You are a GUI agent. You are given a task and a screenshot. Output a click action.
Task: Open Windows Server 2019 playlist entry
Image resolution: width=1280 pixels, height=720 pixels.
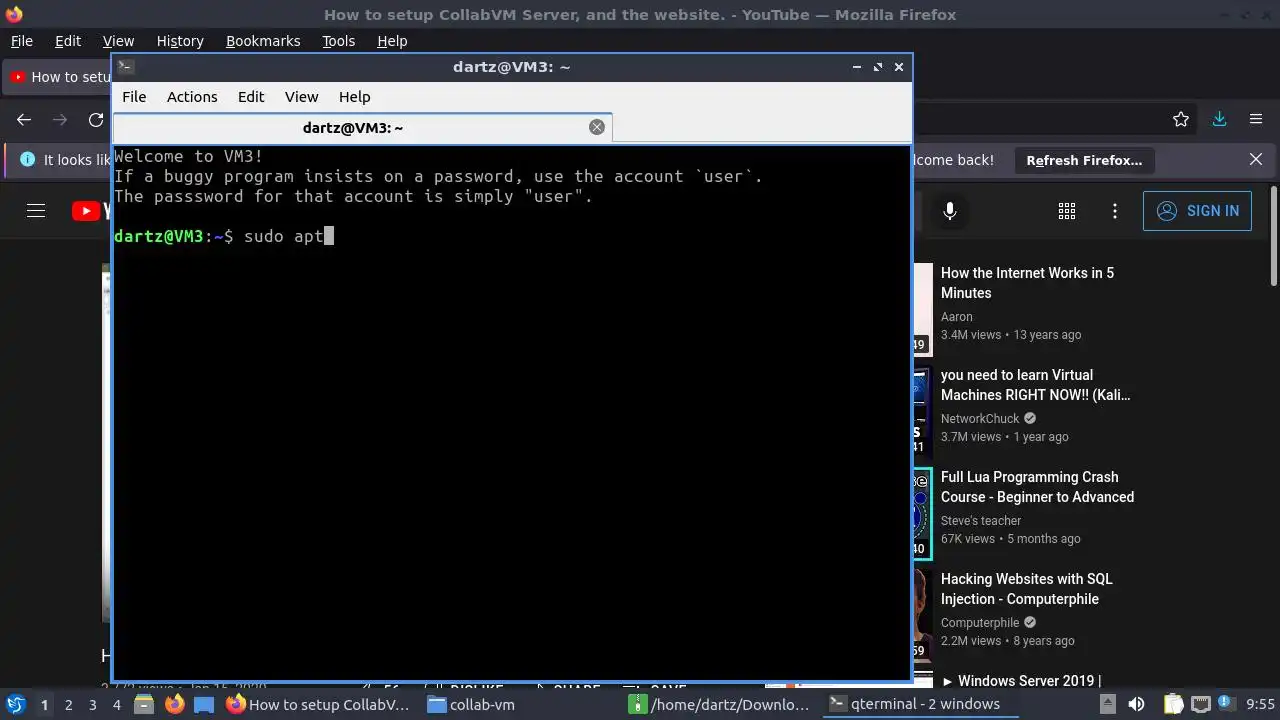[1021, 681]
